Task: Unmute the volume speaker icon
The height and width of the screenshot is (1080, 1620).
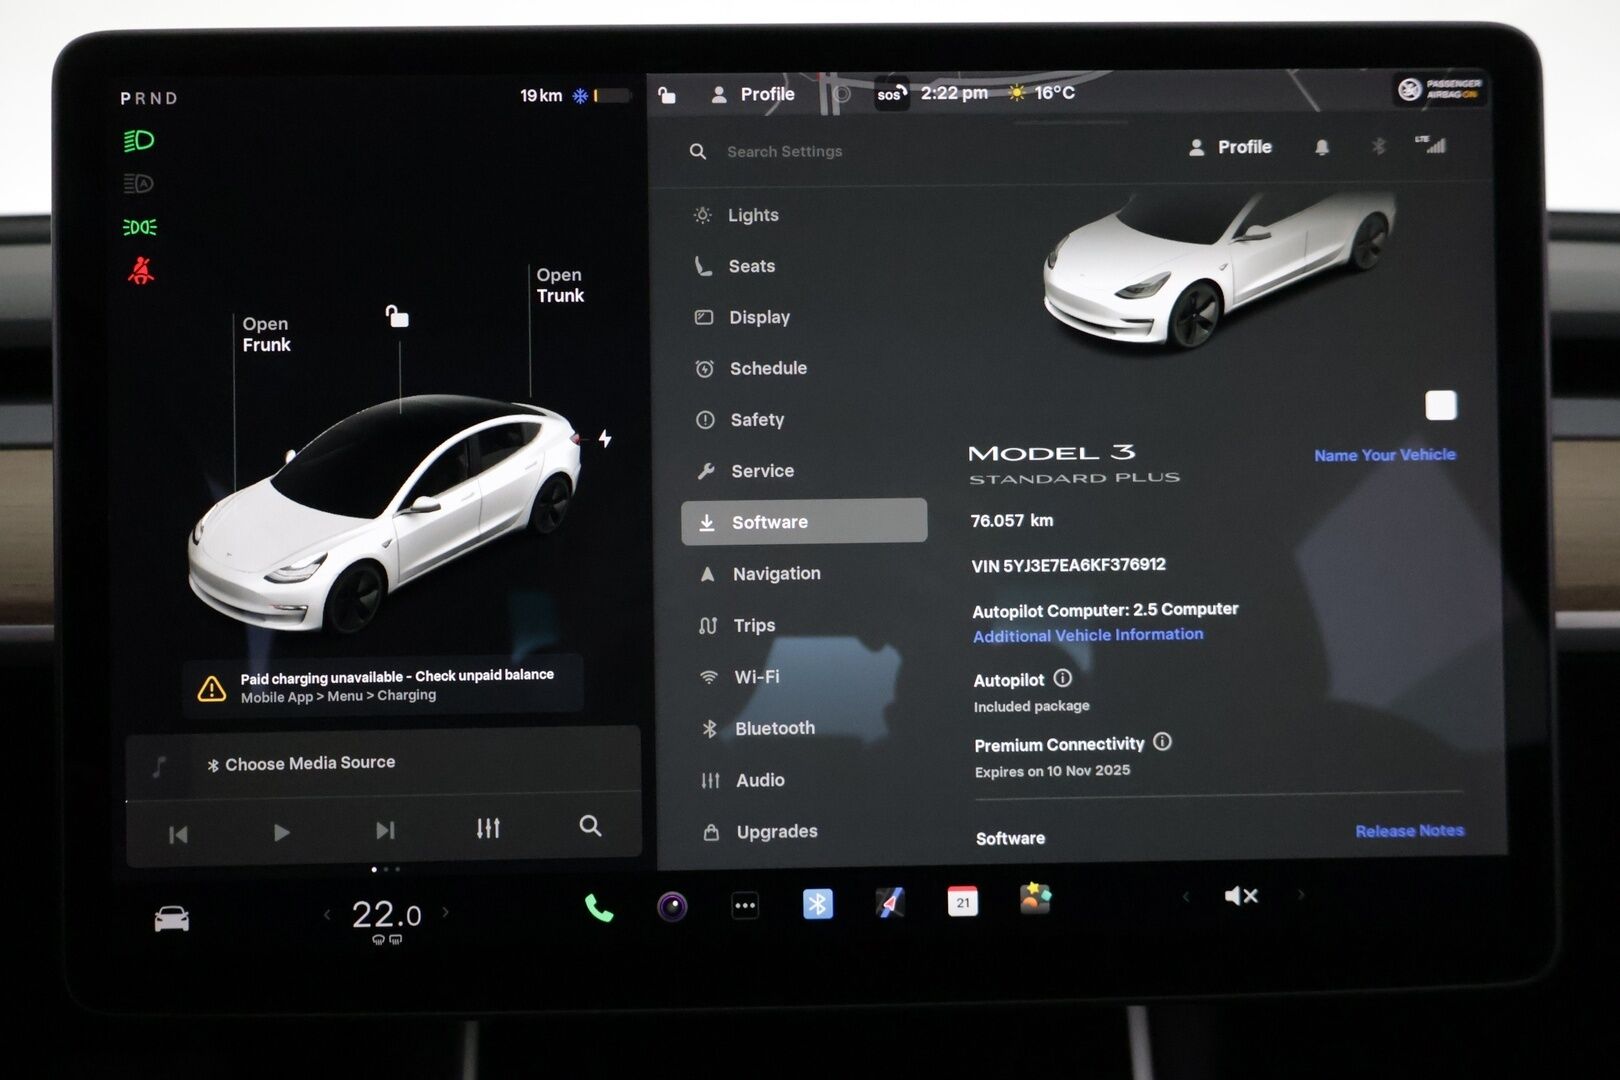Action: [1240, 896]
